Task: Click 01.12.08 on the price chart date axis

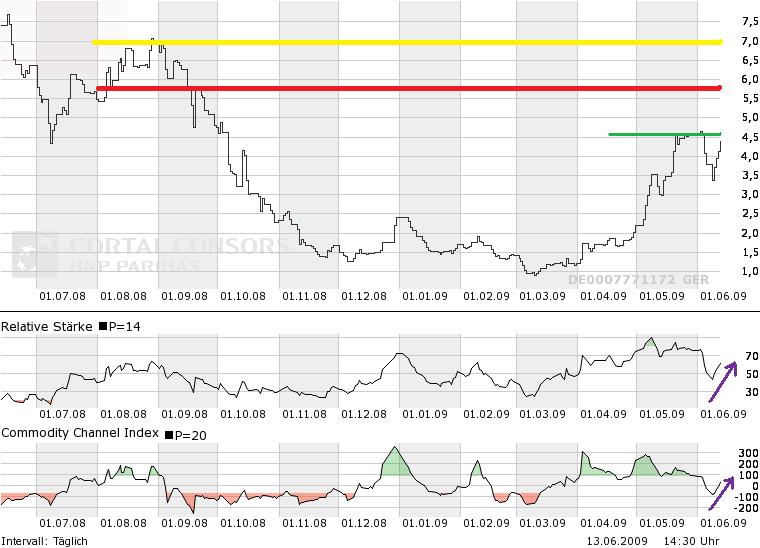Action: 364,296
